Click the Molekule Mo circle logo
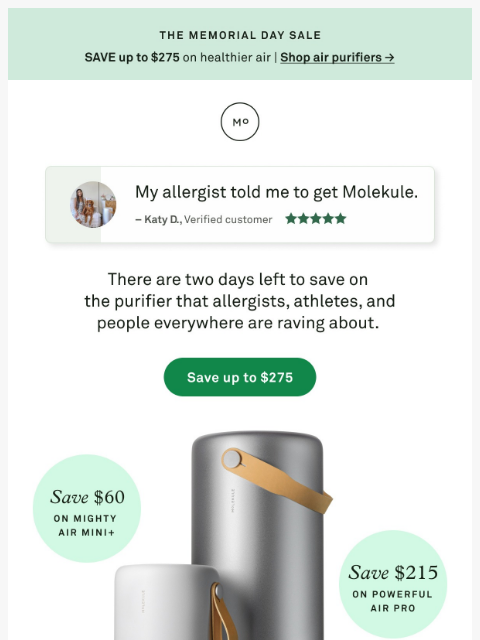 click(x=240, y=122)
